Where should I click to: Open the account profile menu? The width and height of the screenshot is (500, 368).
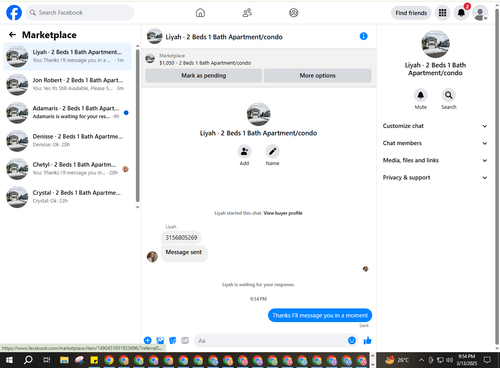click(x=480, y=13)
